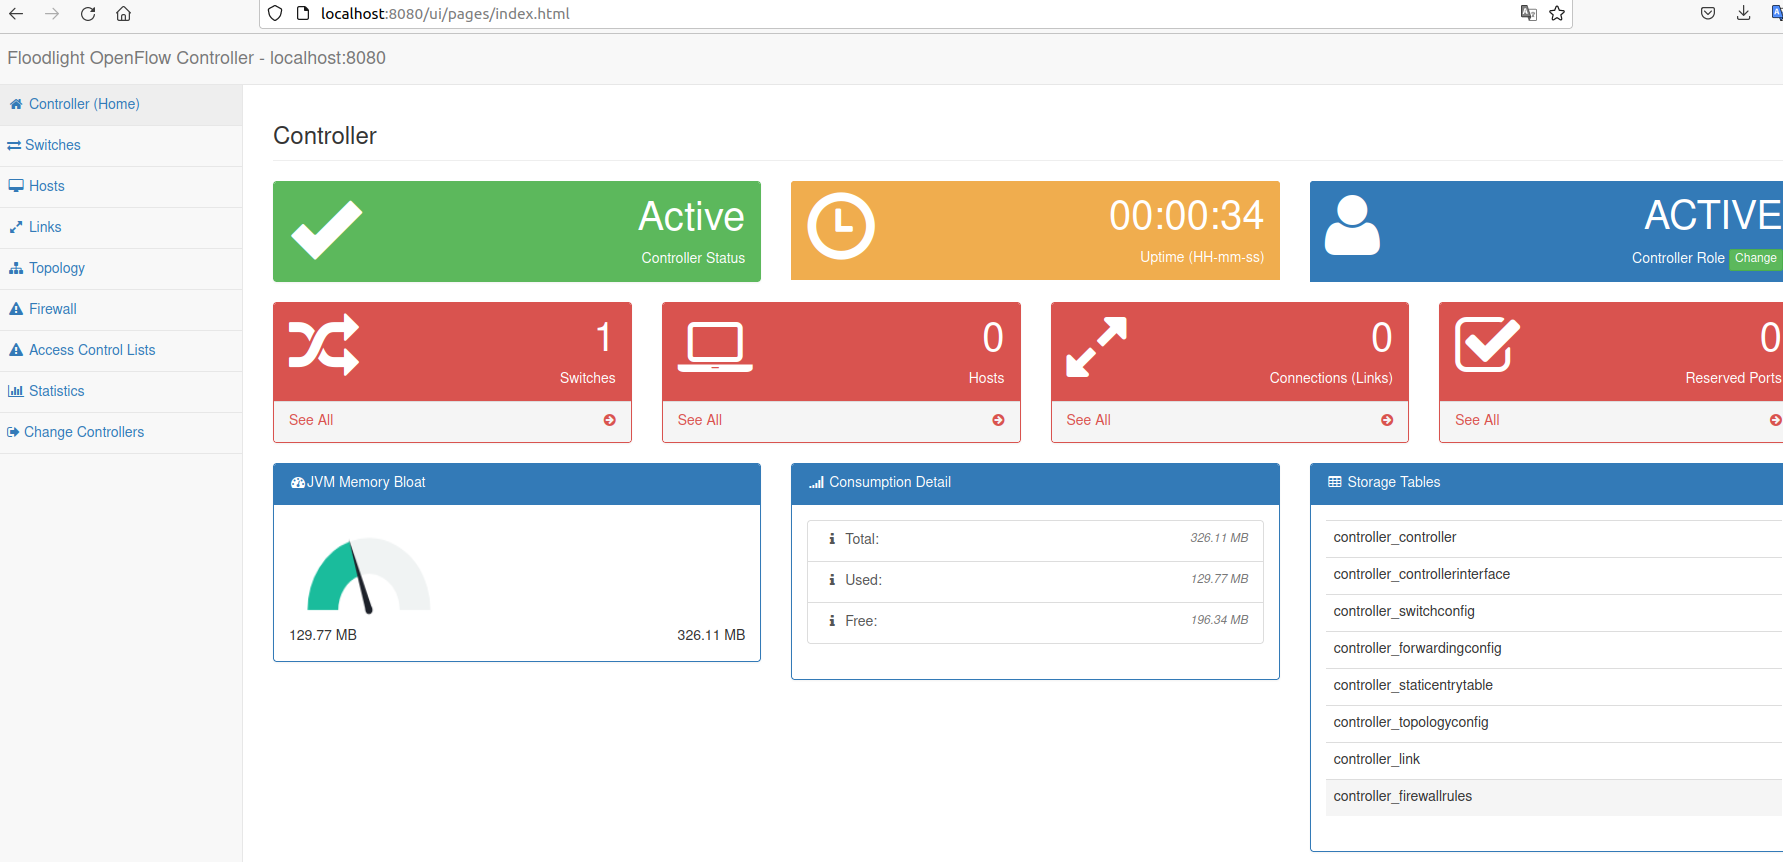
Task: Select controller_topologyconfig table row
Action: click(x=1554, y=723)
